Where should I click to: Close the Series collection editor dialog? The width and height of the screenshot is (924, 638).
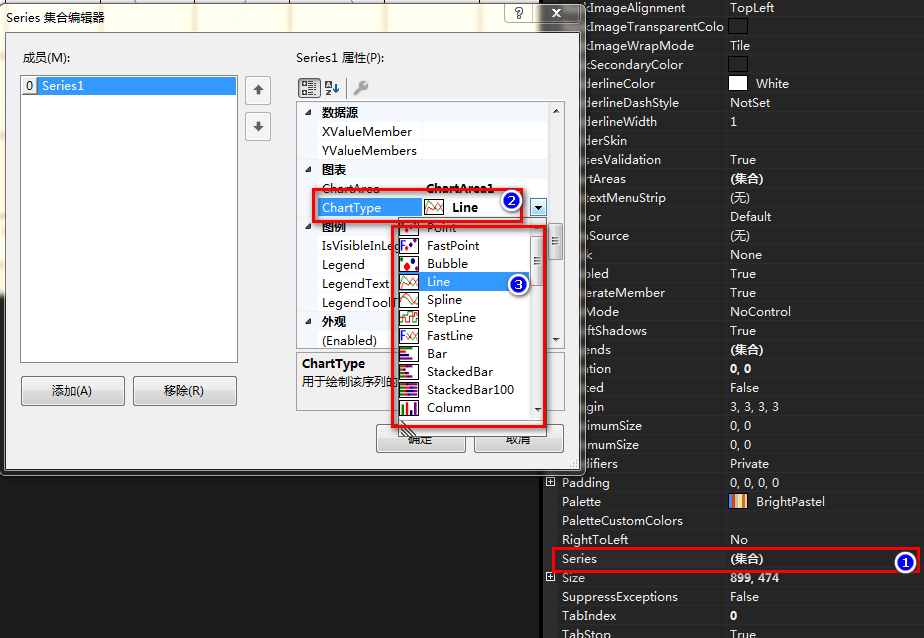(556, 13)
